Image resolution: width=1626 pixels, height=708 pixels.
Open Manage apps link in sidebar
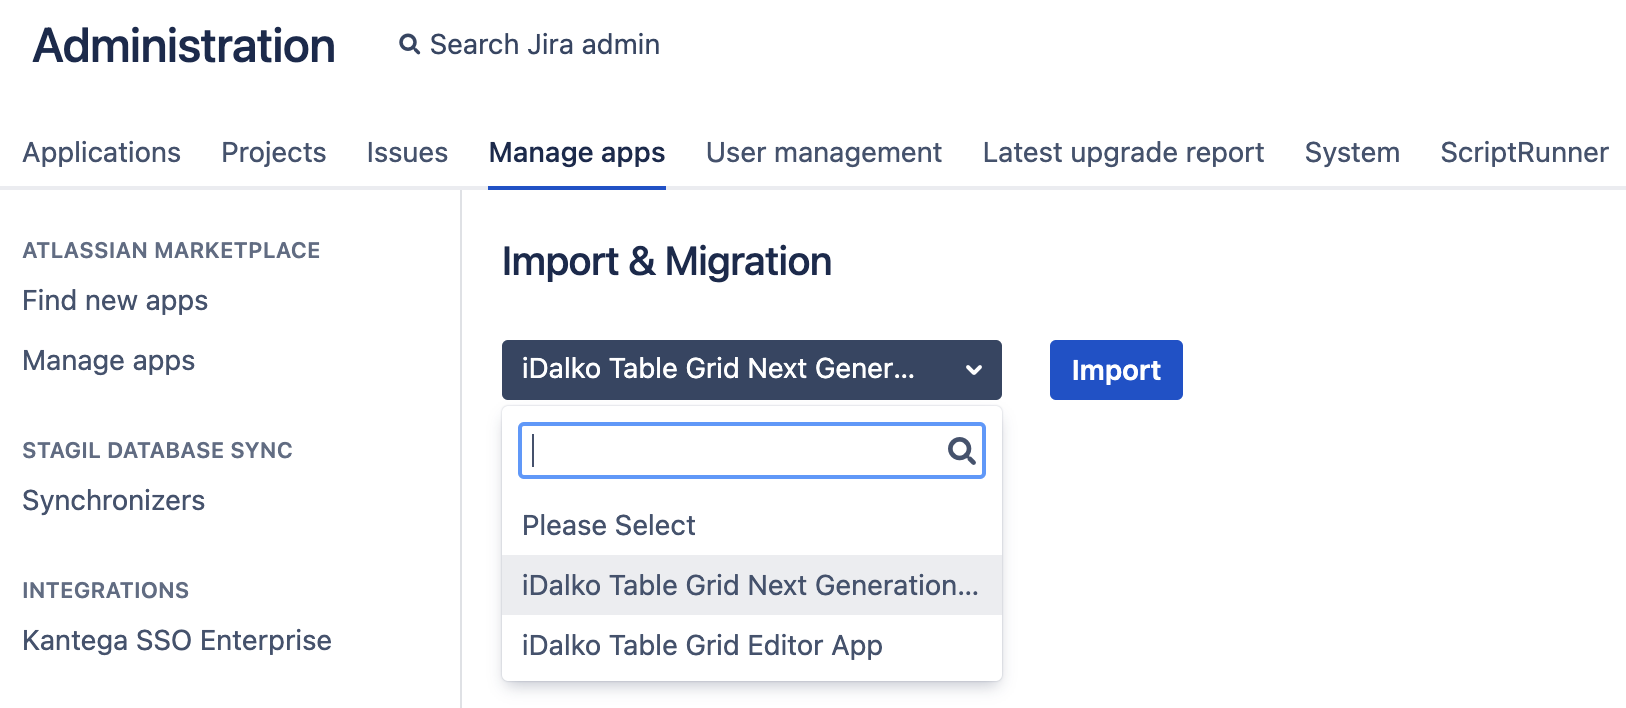tap(109, 361)
